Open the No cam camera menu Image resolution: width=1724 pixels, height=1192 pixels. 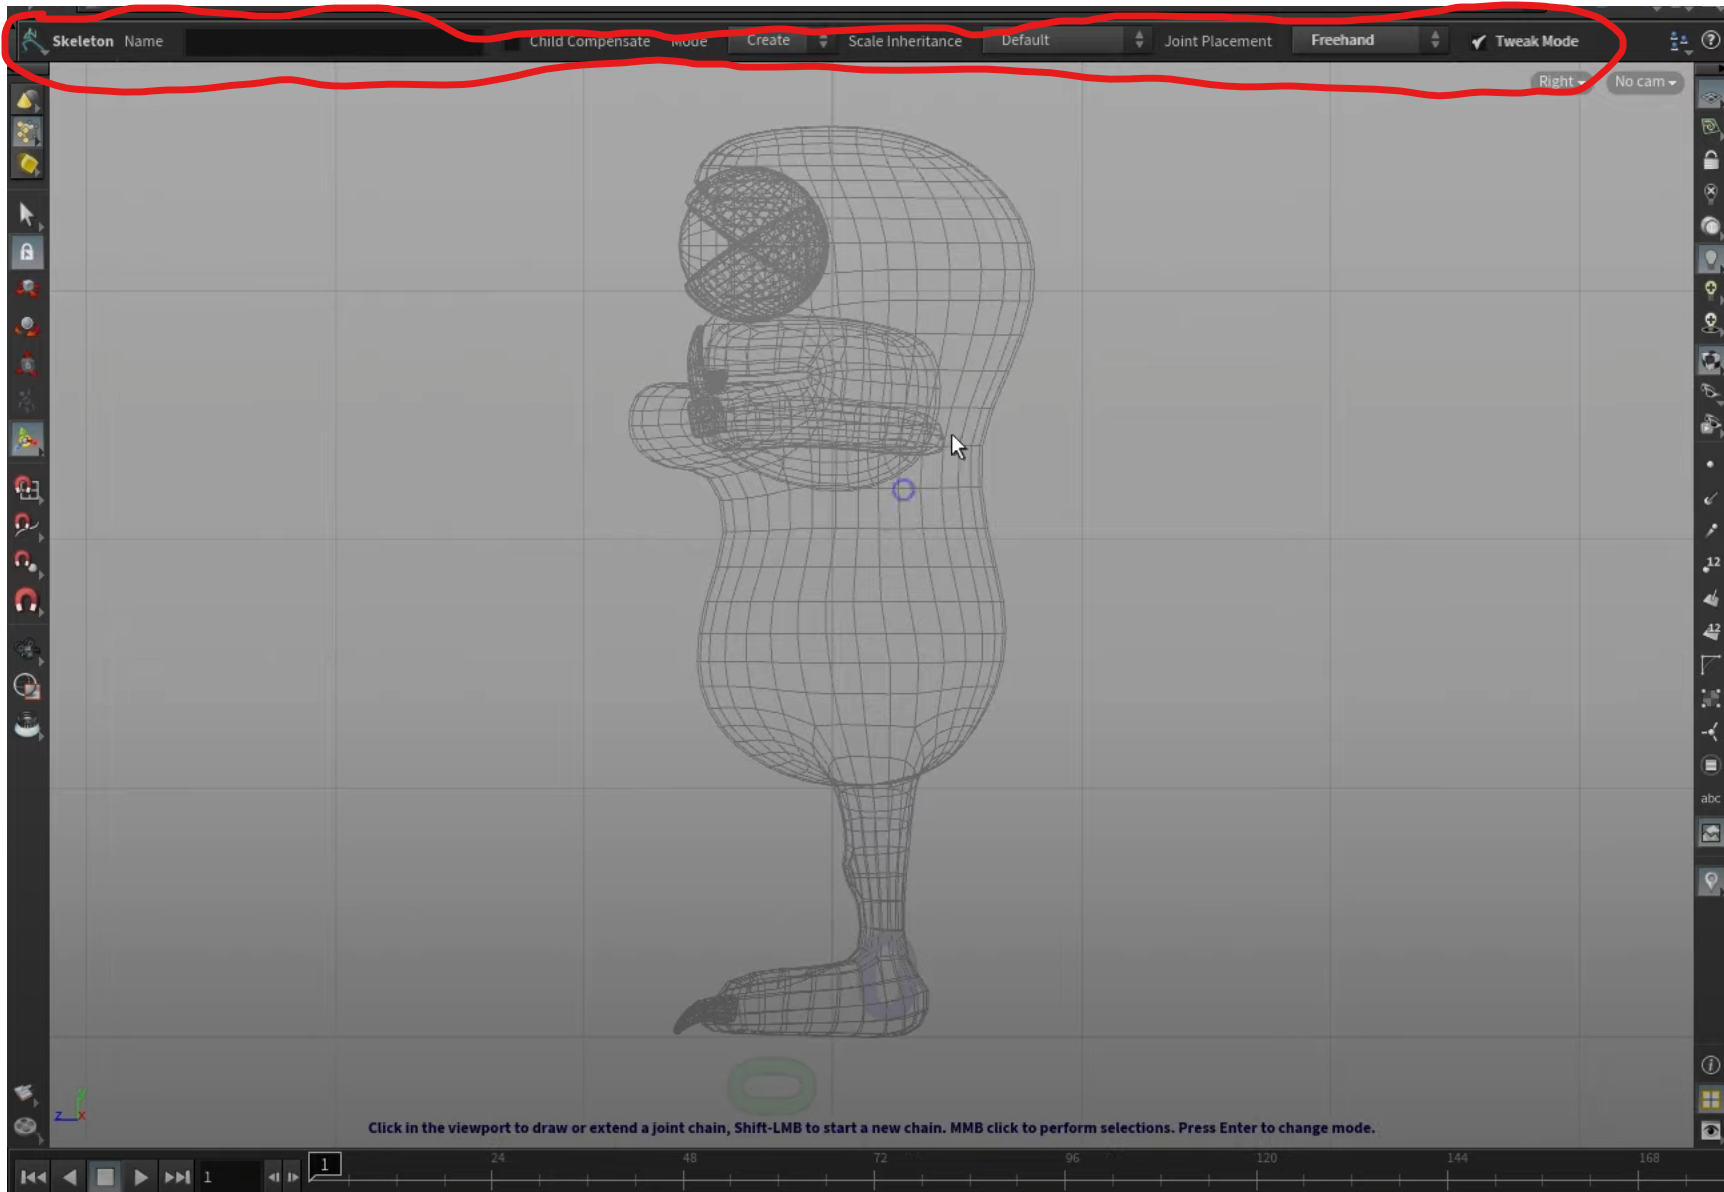1645,82
